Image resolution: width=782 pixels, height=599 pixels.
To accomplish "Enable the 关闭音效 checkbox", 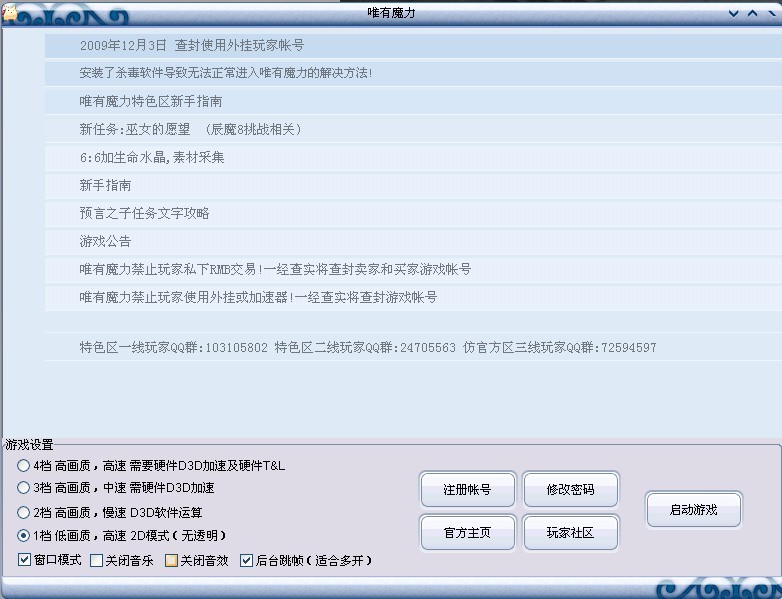I will [x=171, y=560].
